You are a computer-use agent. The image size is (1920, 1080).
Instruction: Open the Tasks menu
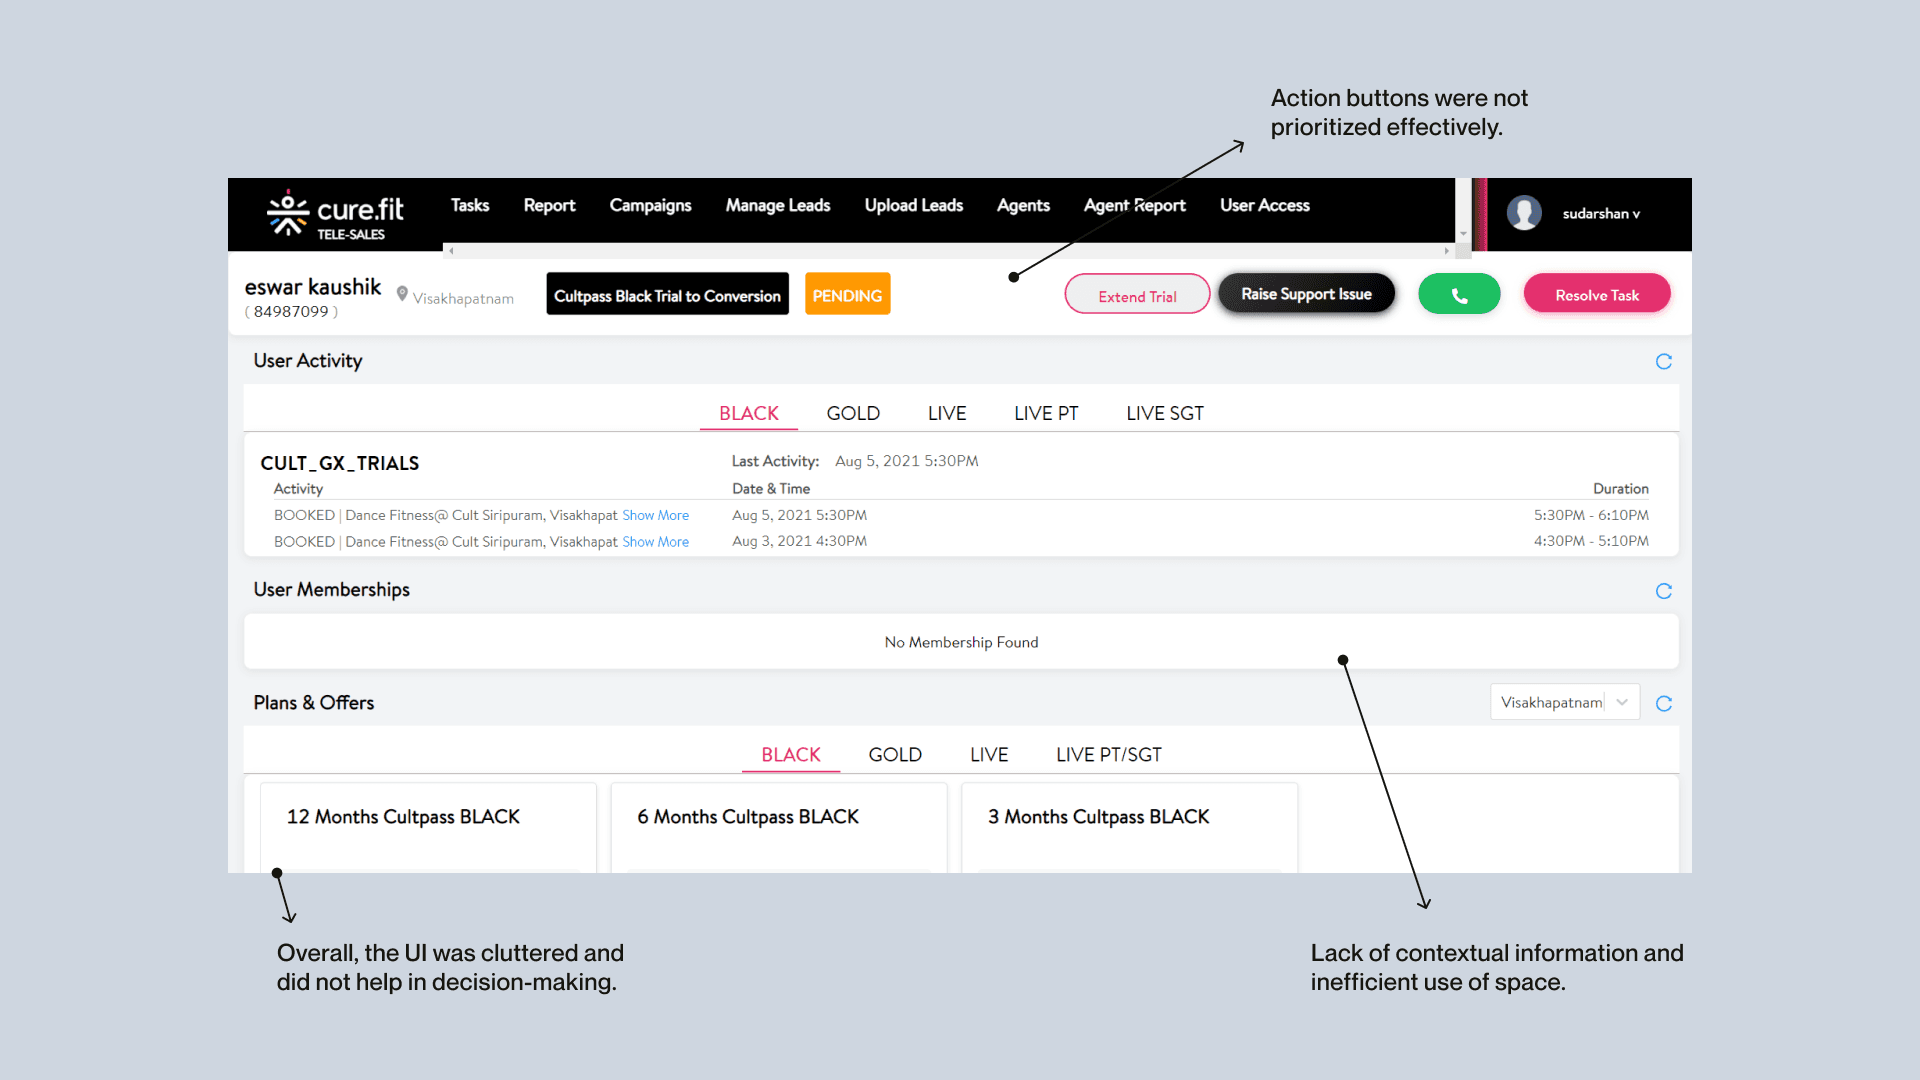click(470, 205)
